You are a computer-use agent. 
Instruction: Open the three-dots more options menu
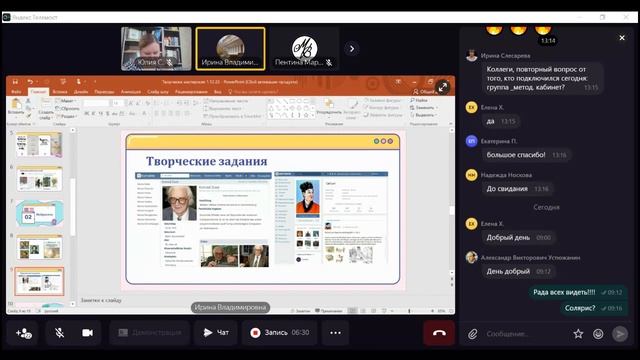[x=335, y=333]
